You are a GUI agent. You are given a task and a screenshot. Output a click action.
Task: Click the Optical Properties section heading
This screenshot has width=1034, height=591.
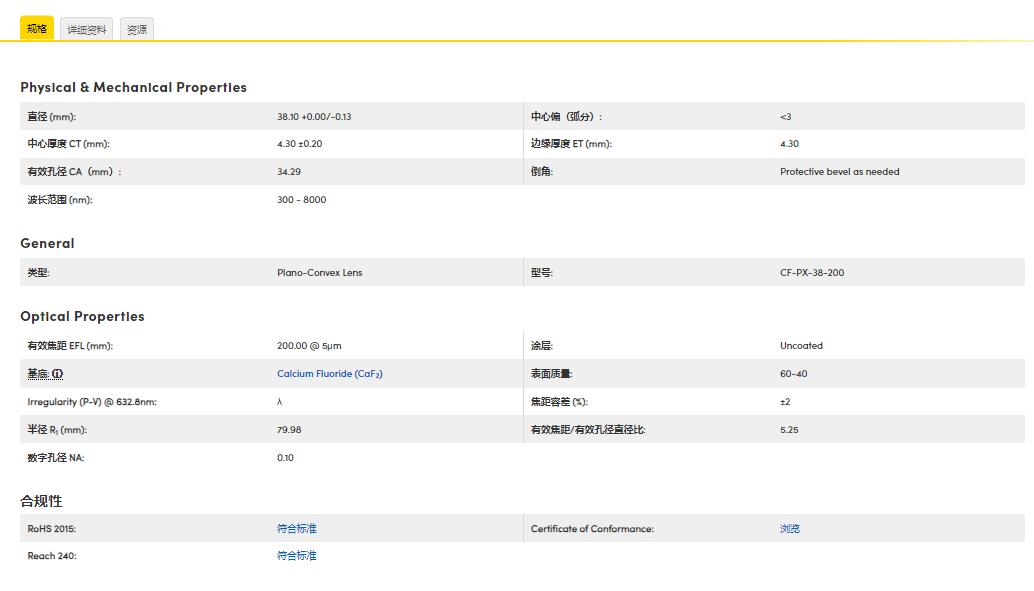point(82,316)
